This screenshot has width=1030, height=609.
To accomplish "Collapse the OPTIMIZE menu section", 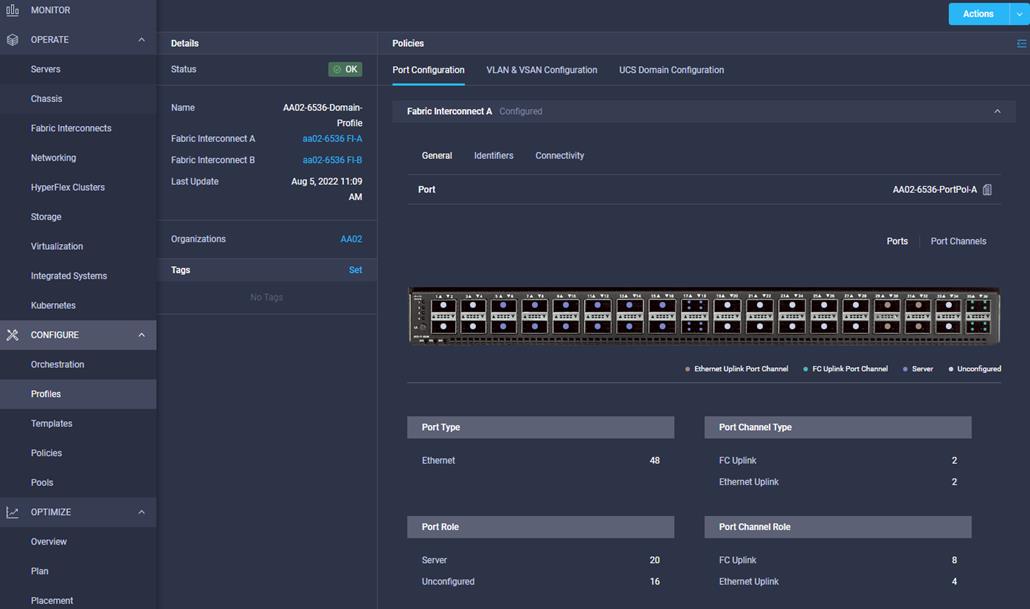I will 141,512.
